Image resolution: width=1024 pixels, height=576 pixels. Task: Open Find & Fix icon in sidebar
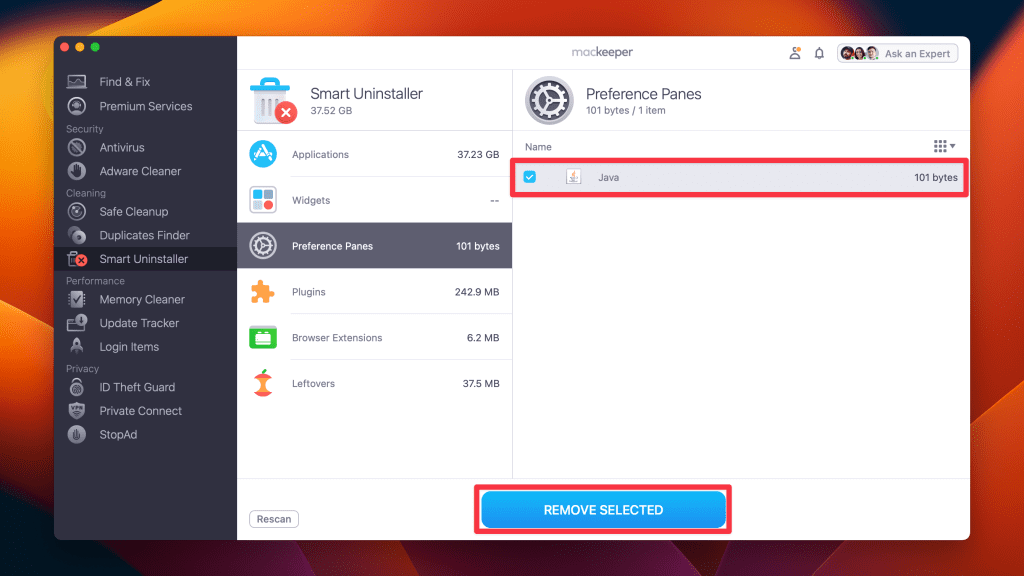pos(76,82)
